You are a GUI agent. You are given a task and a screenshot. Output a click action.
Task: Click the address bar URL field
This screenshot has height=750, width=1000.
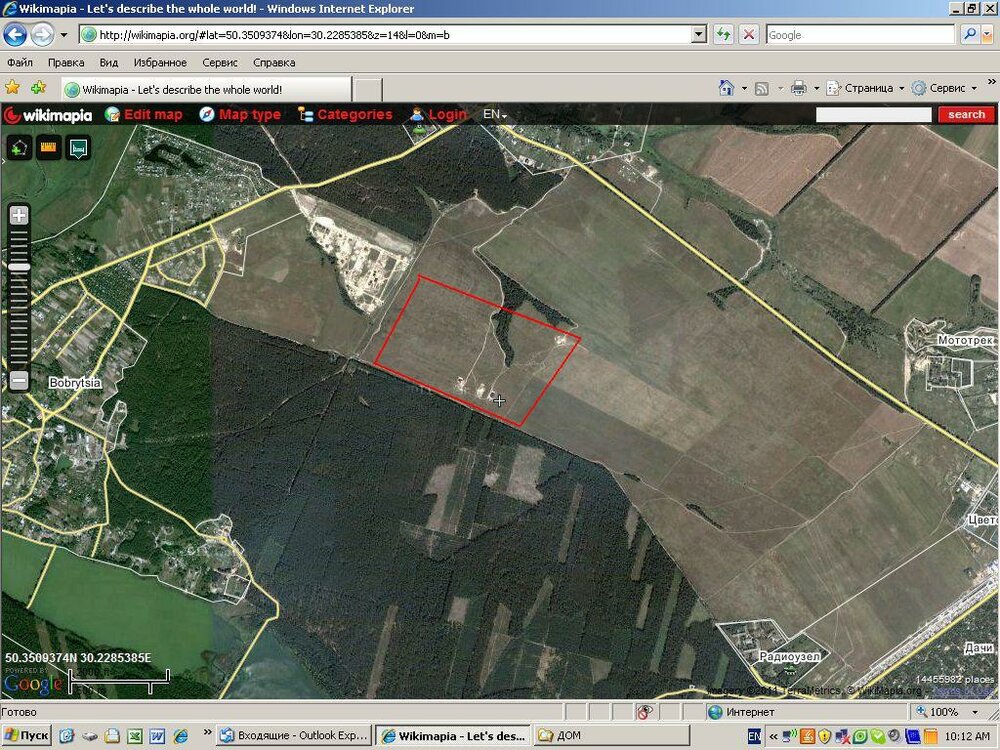point(385,35)
